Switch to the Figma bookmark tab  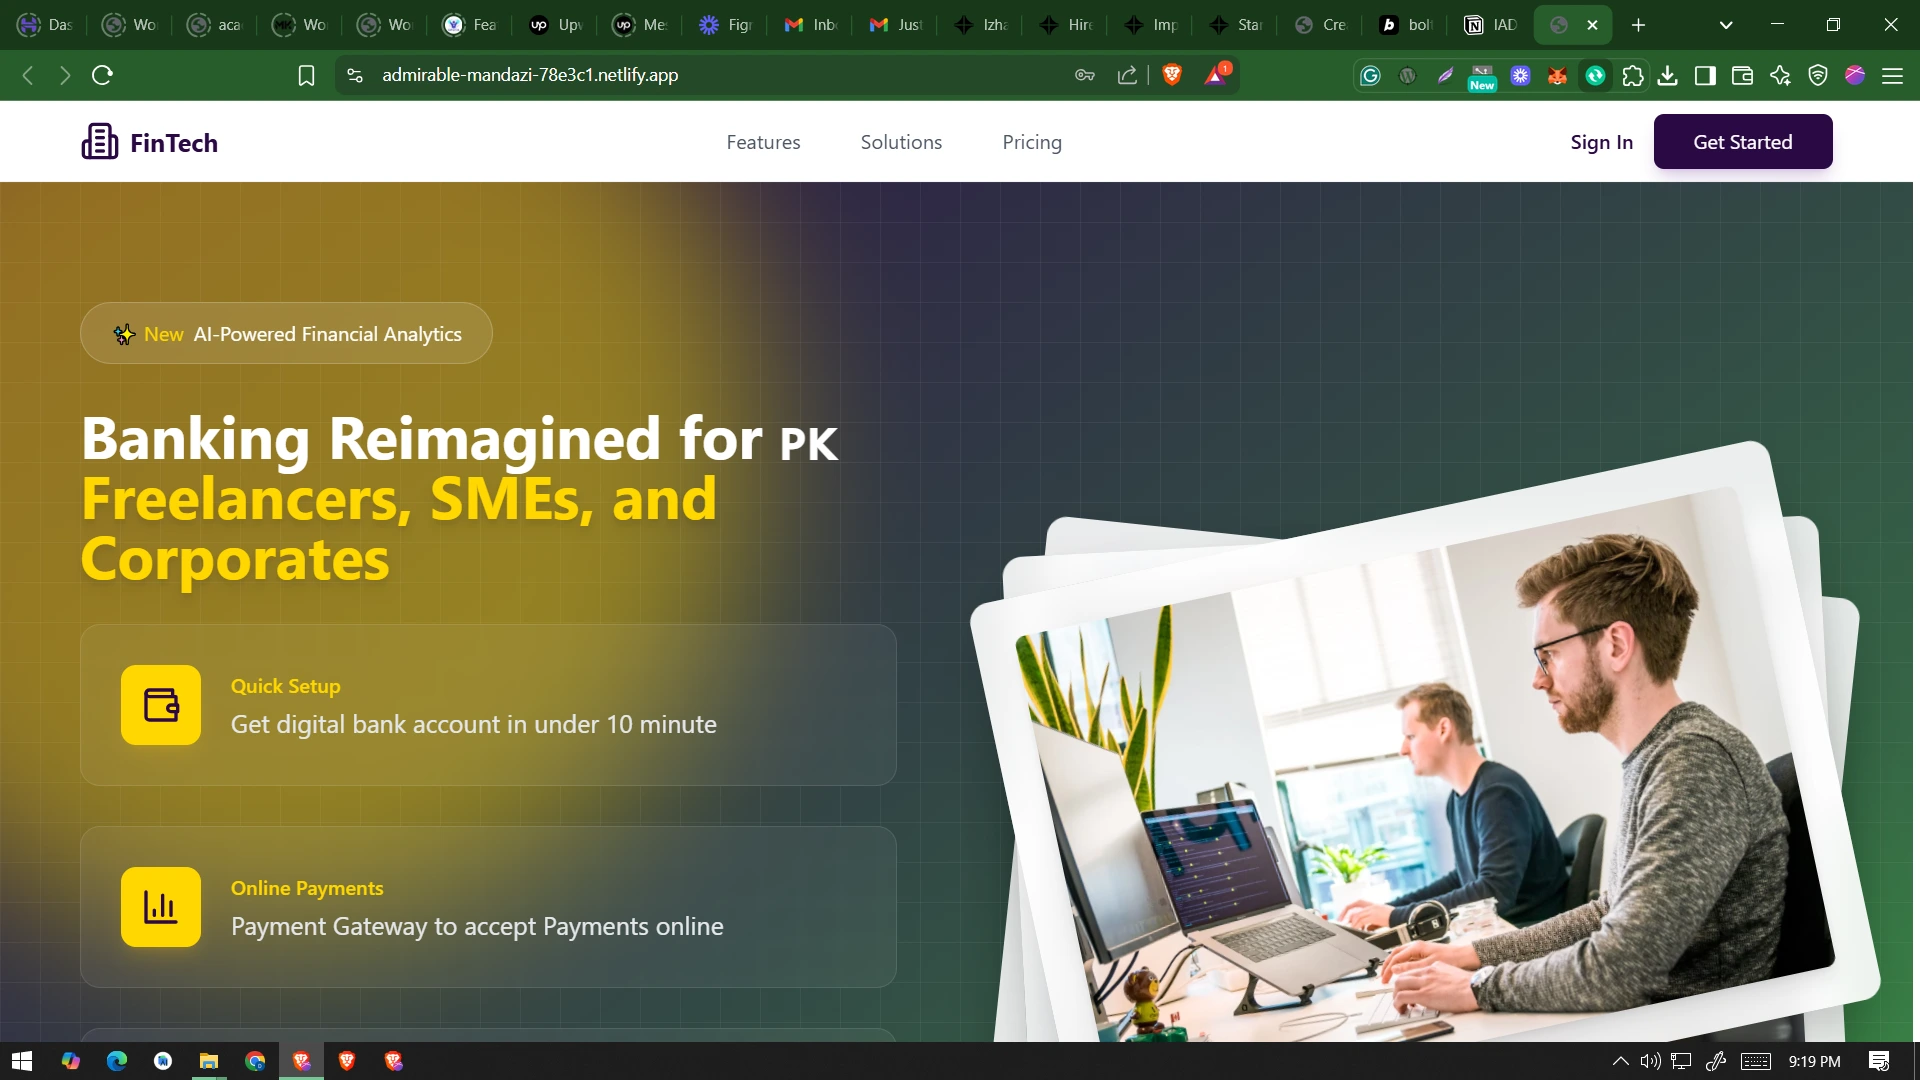724,24
